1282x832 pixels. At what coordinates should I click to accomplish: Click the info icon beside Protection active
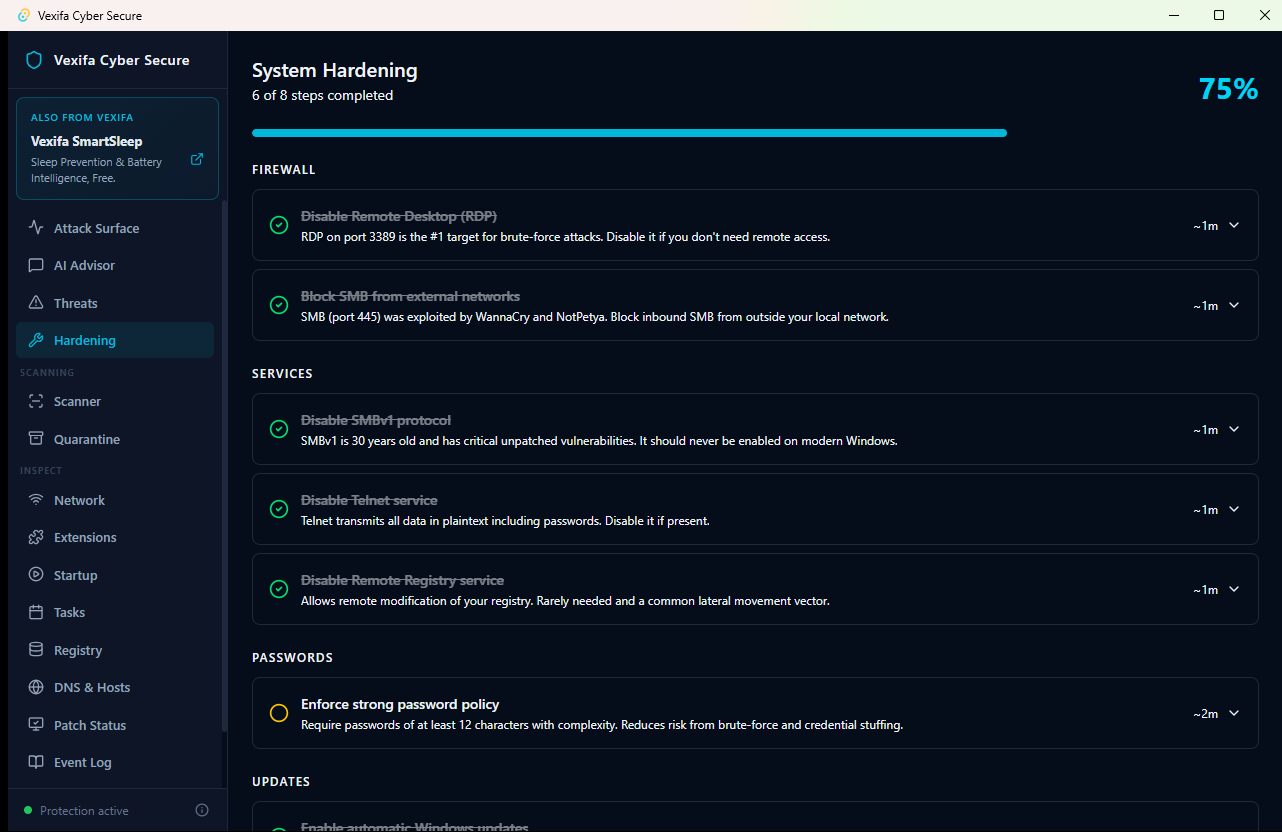202,810
